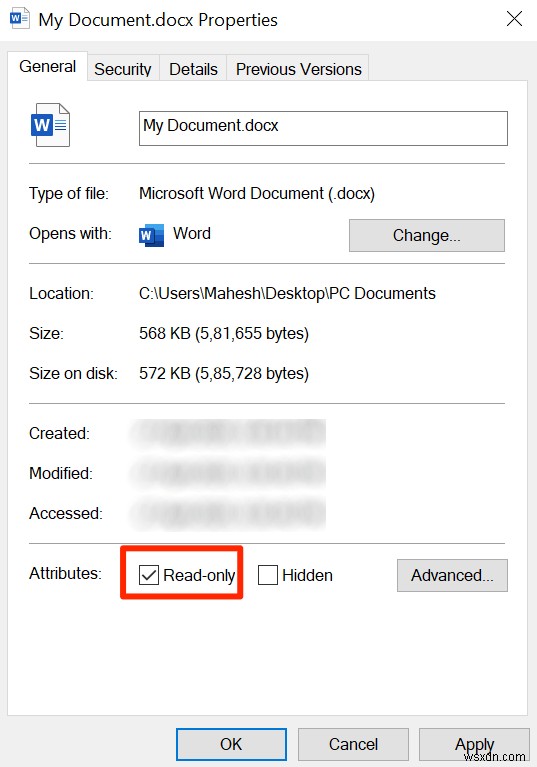The width and height of the screenshot is (537, 767).
Task: Toggle the Read-only checkbox
Action: (x=149, y=575)
